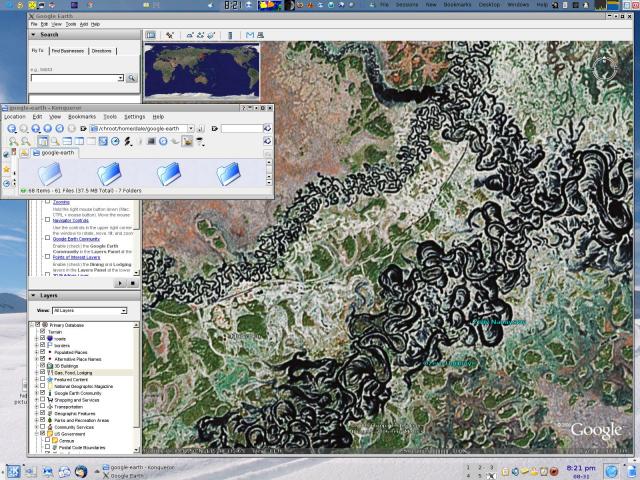640x480 pixels.
Task: Click the clock icon in Konqueror toolbar
Action: pos(115,141)
